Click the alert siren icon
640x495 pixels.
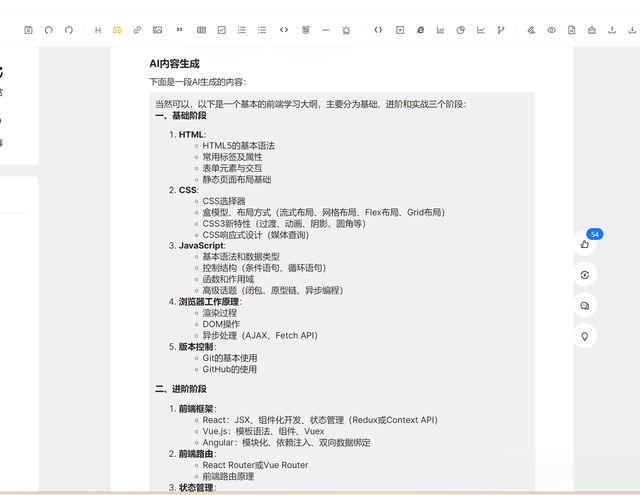click(346, 30)
